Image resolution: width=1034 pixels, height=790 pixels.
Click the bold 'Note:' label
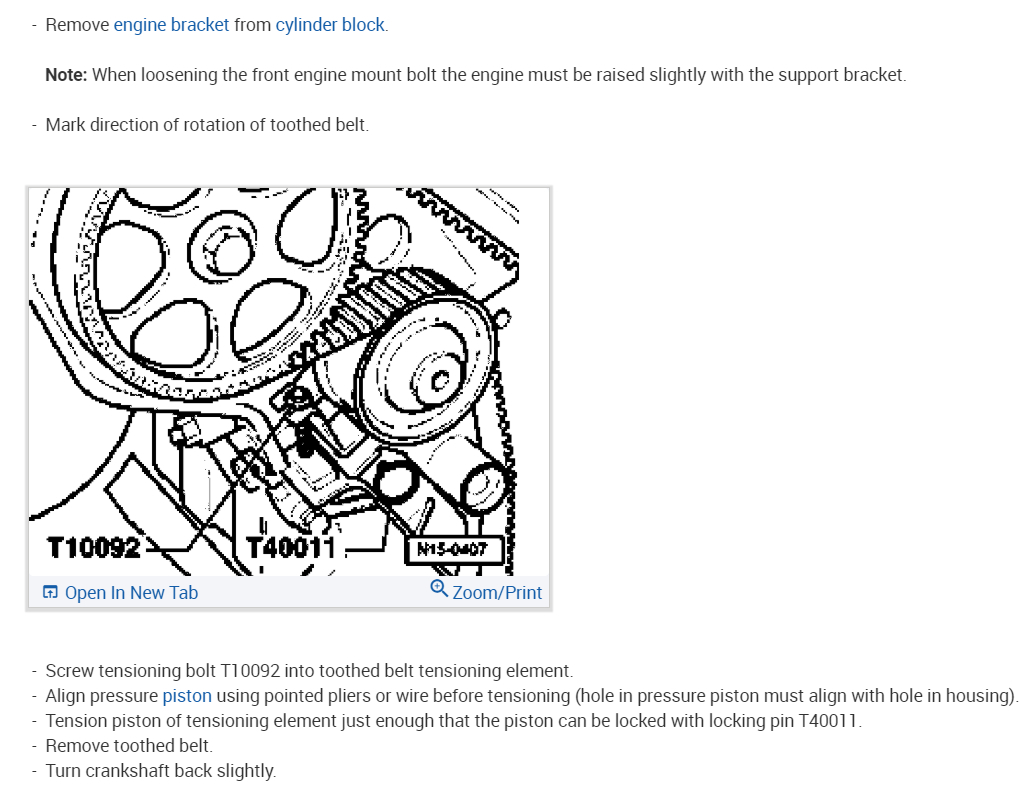(66, 75)
